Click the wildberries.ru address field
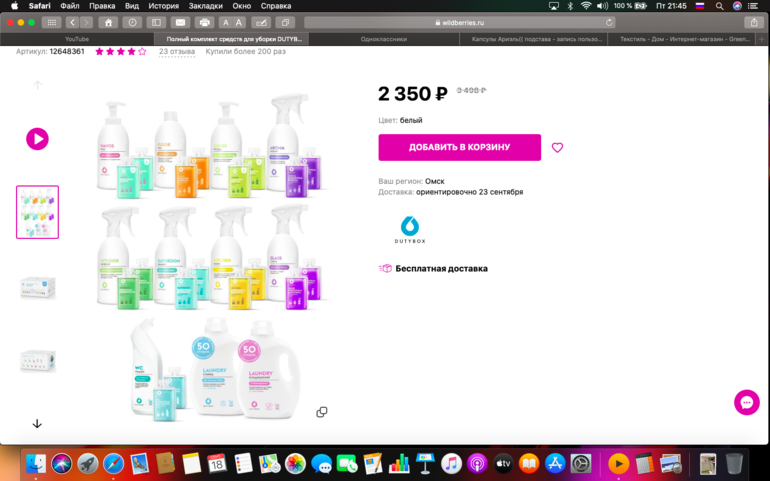 pyautogui.click(x=460, y=22)
